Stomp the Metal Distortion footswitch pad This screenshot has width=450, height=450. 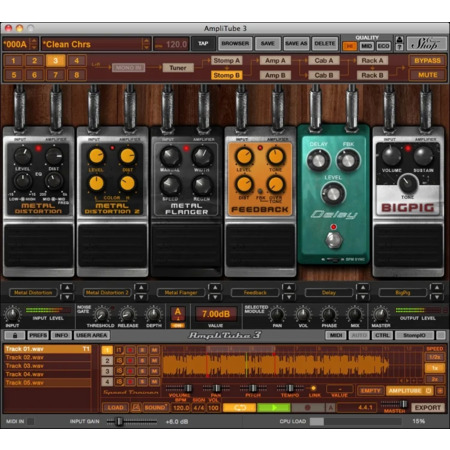click(39, 246)
